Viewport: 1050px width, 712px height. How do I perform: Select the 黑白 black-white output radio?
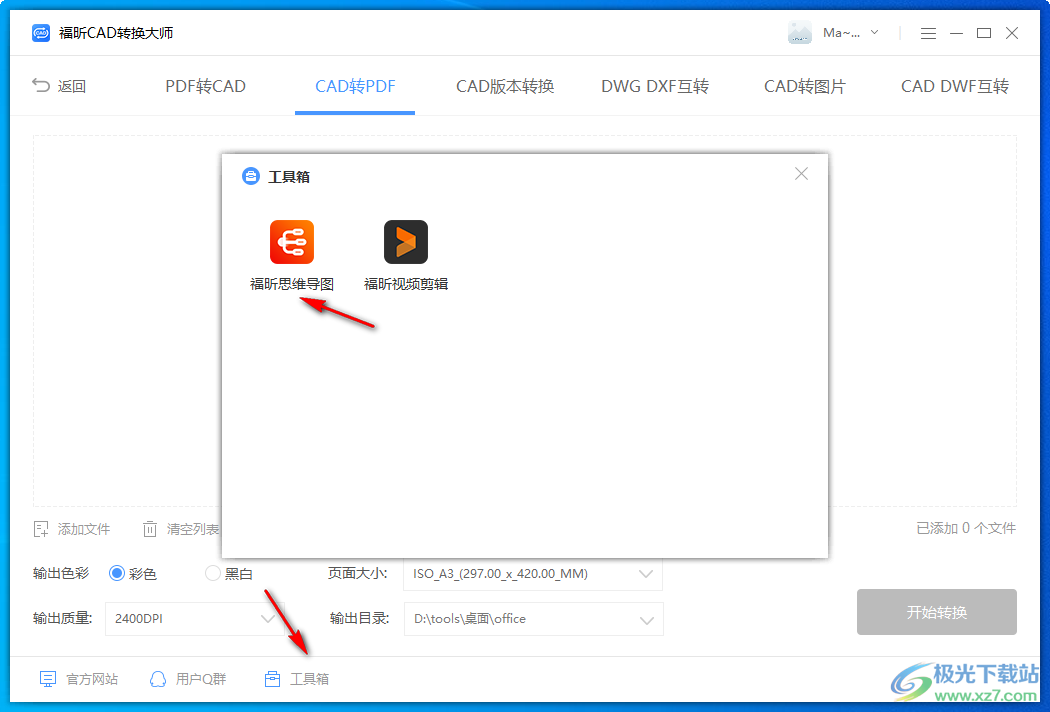click(x=213, y=573)
